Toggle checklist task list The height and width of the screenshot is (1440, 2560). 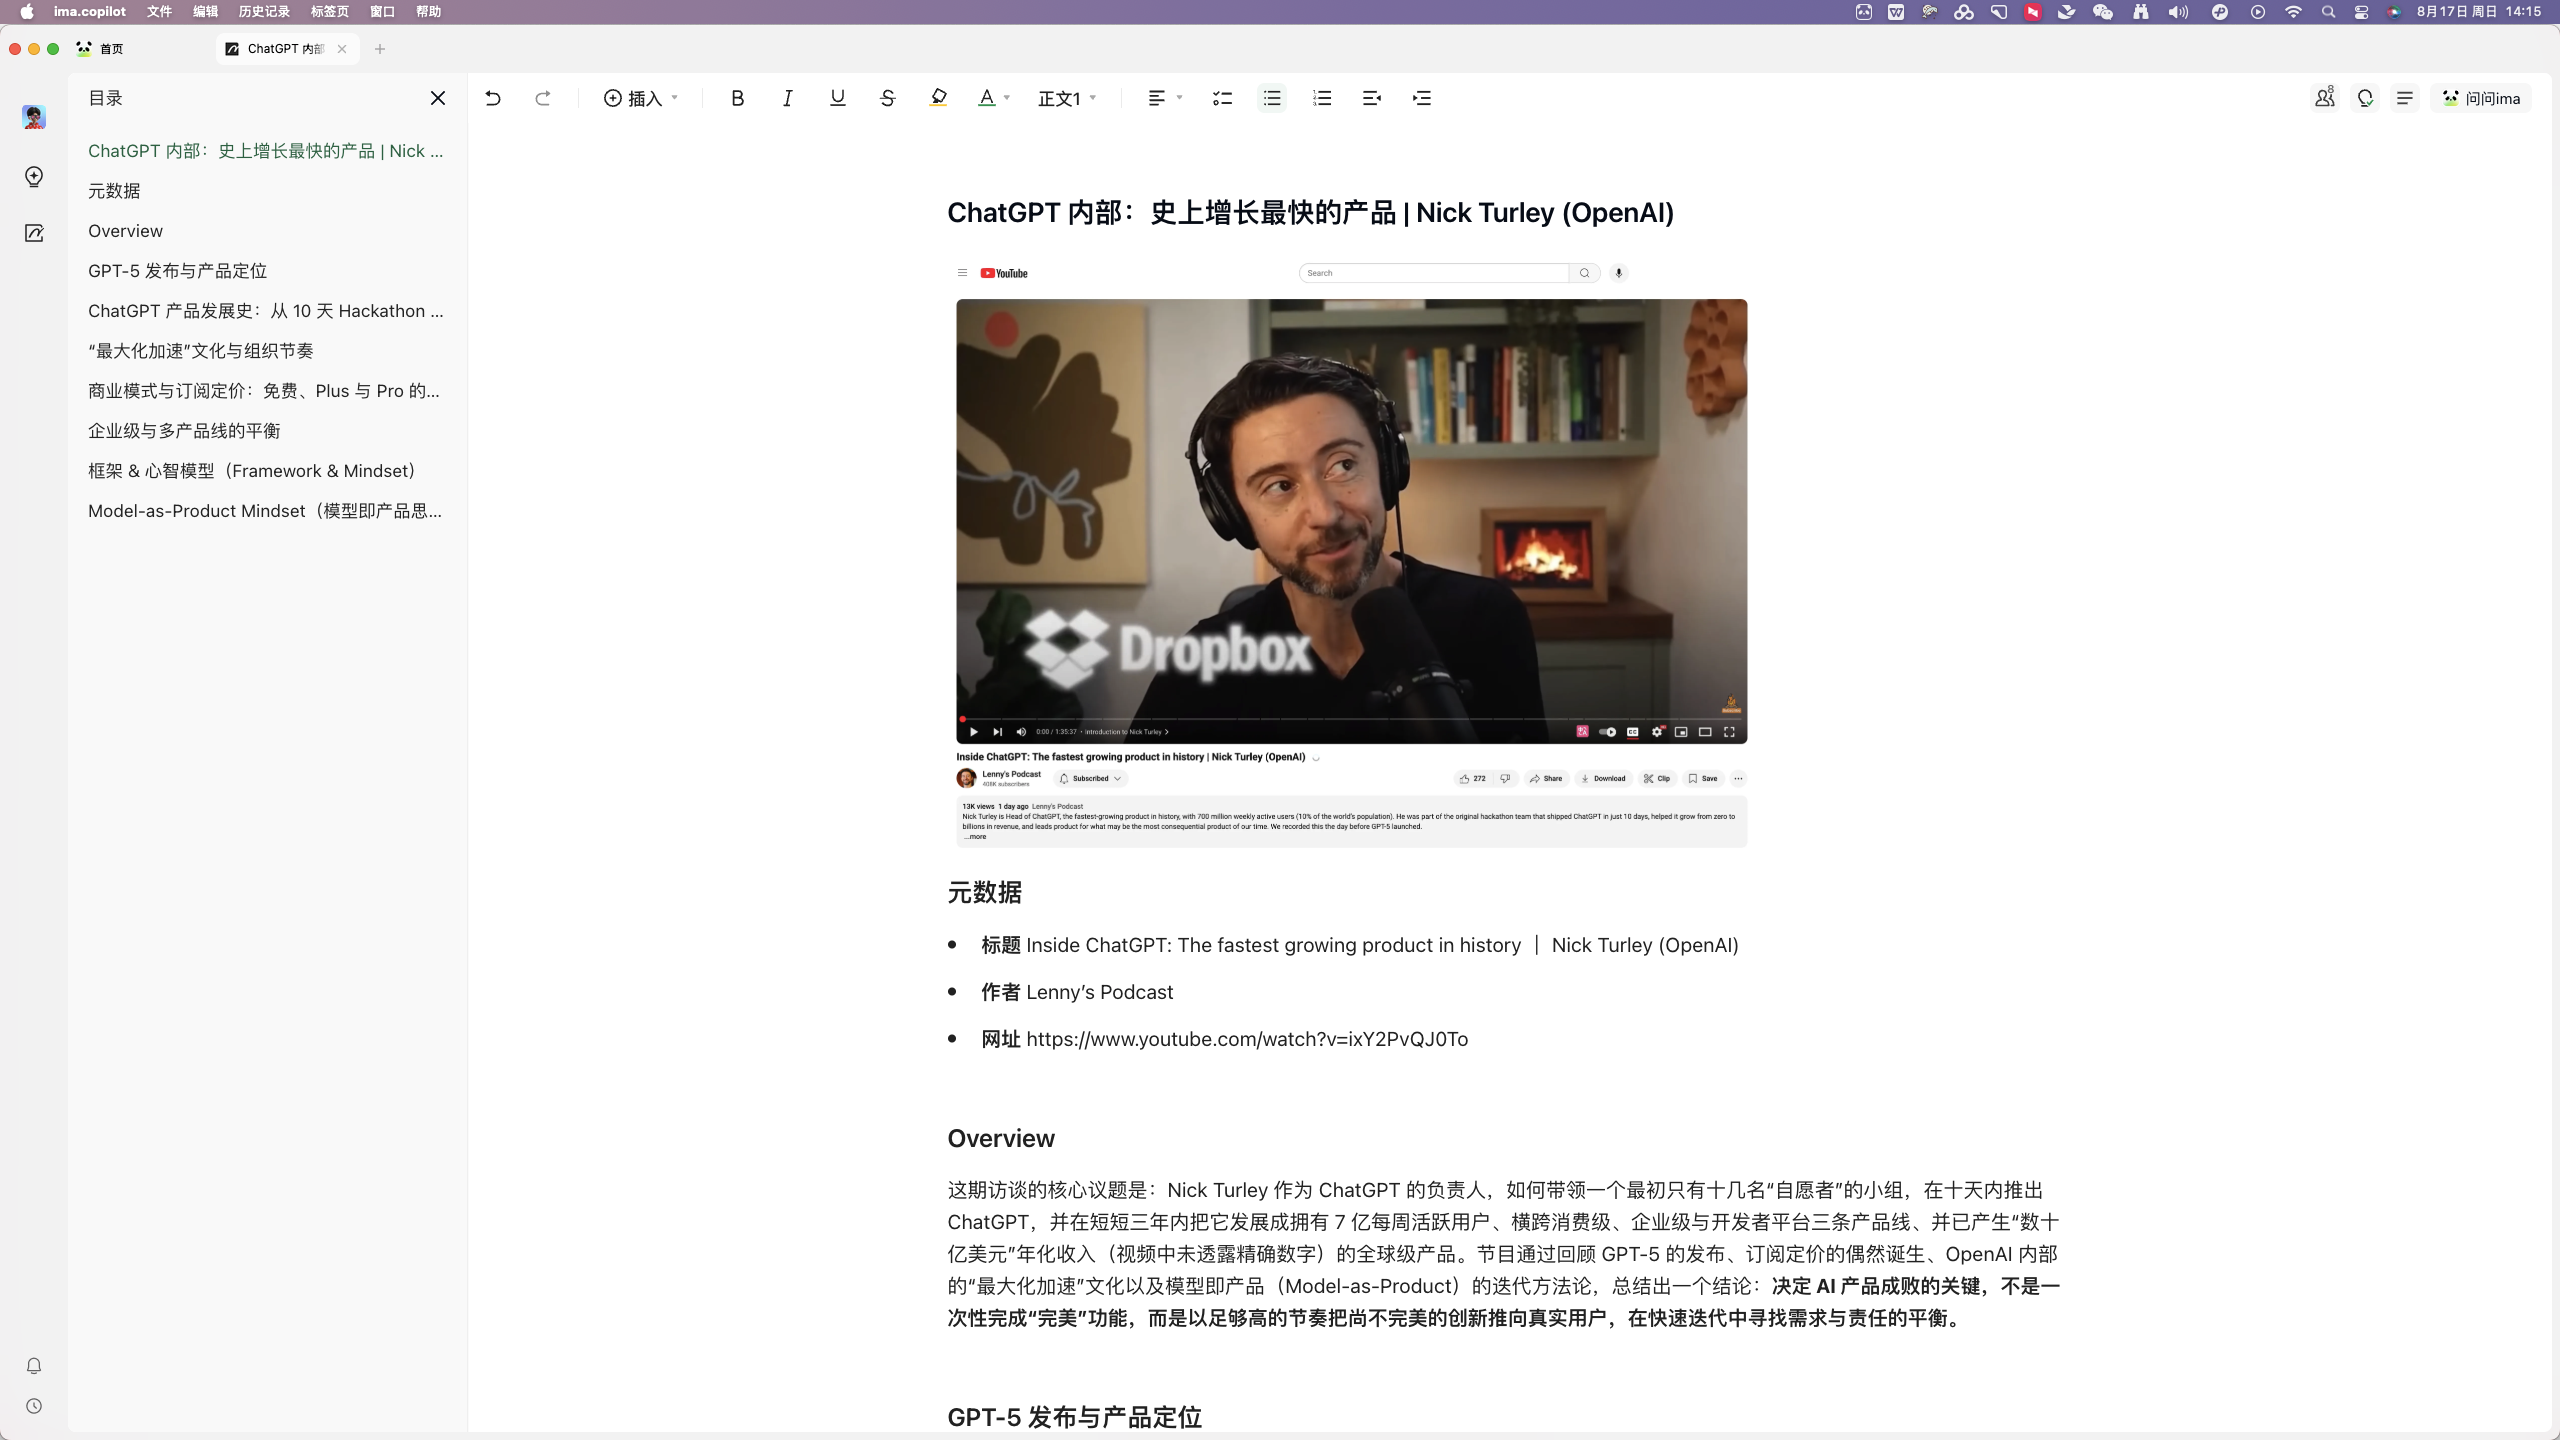1222,98
